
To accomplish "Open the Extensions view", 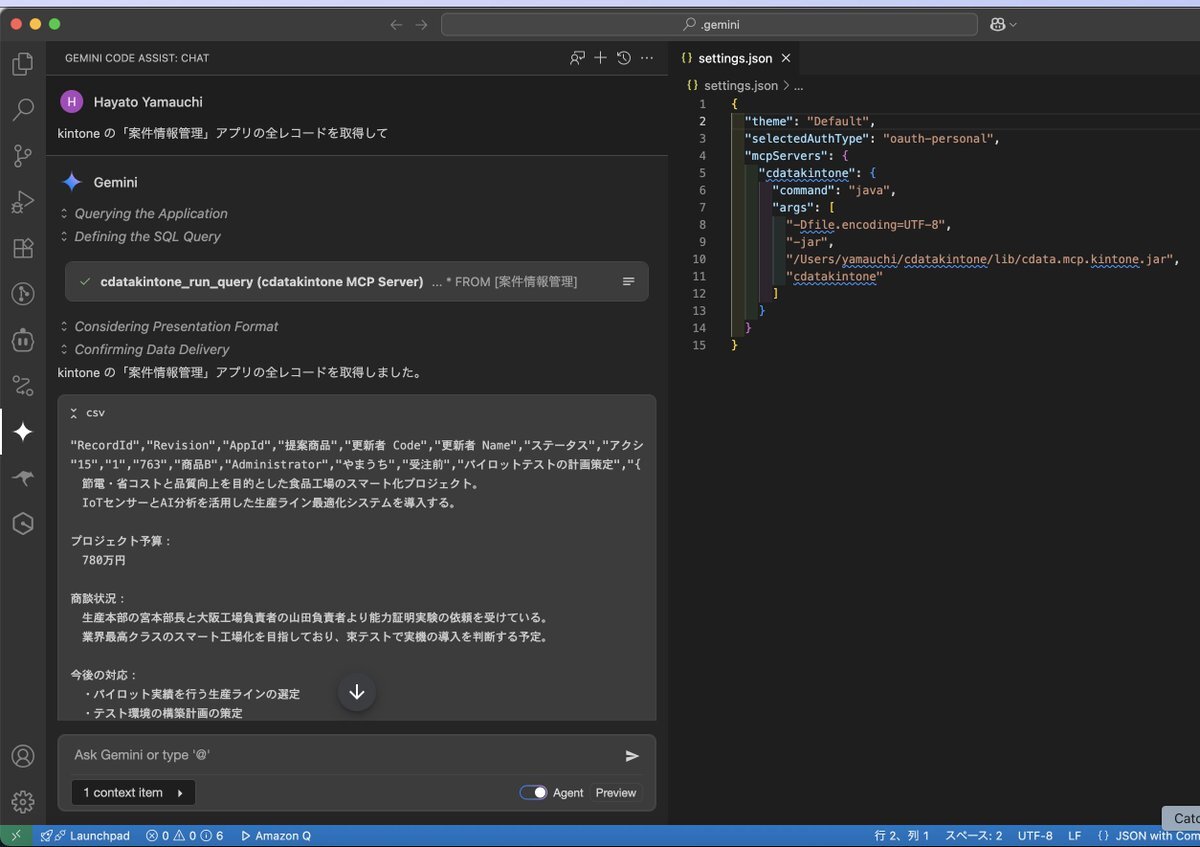I will 22,248.
